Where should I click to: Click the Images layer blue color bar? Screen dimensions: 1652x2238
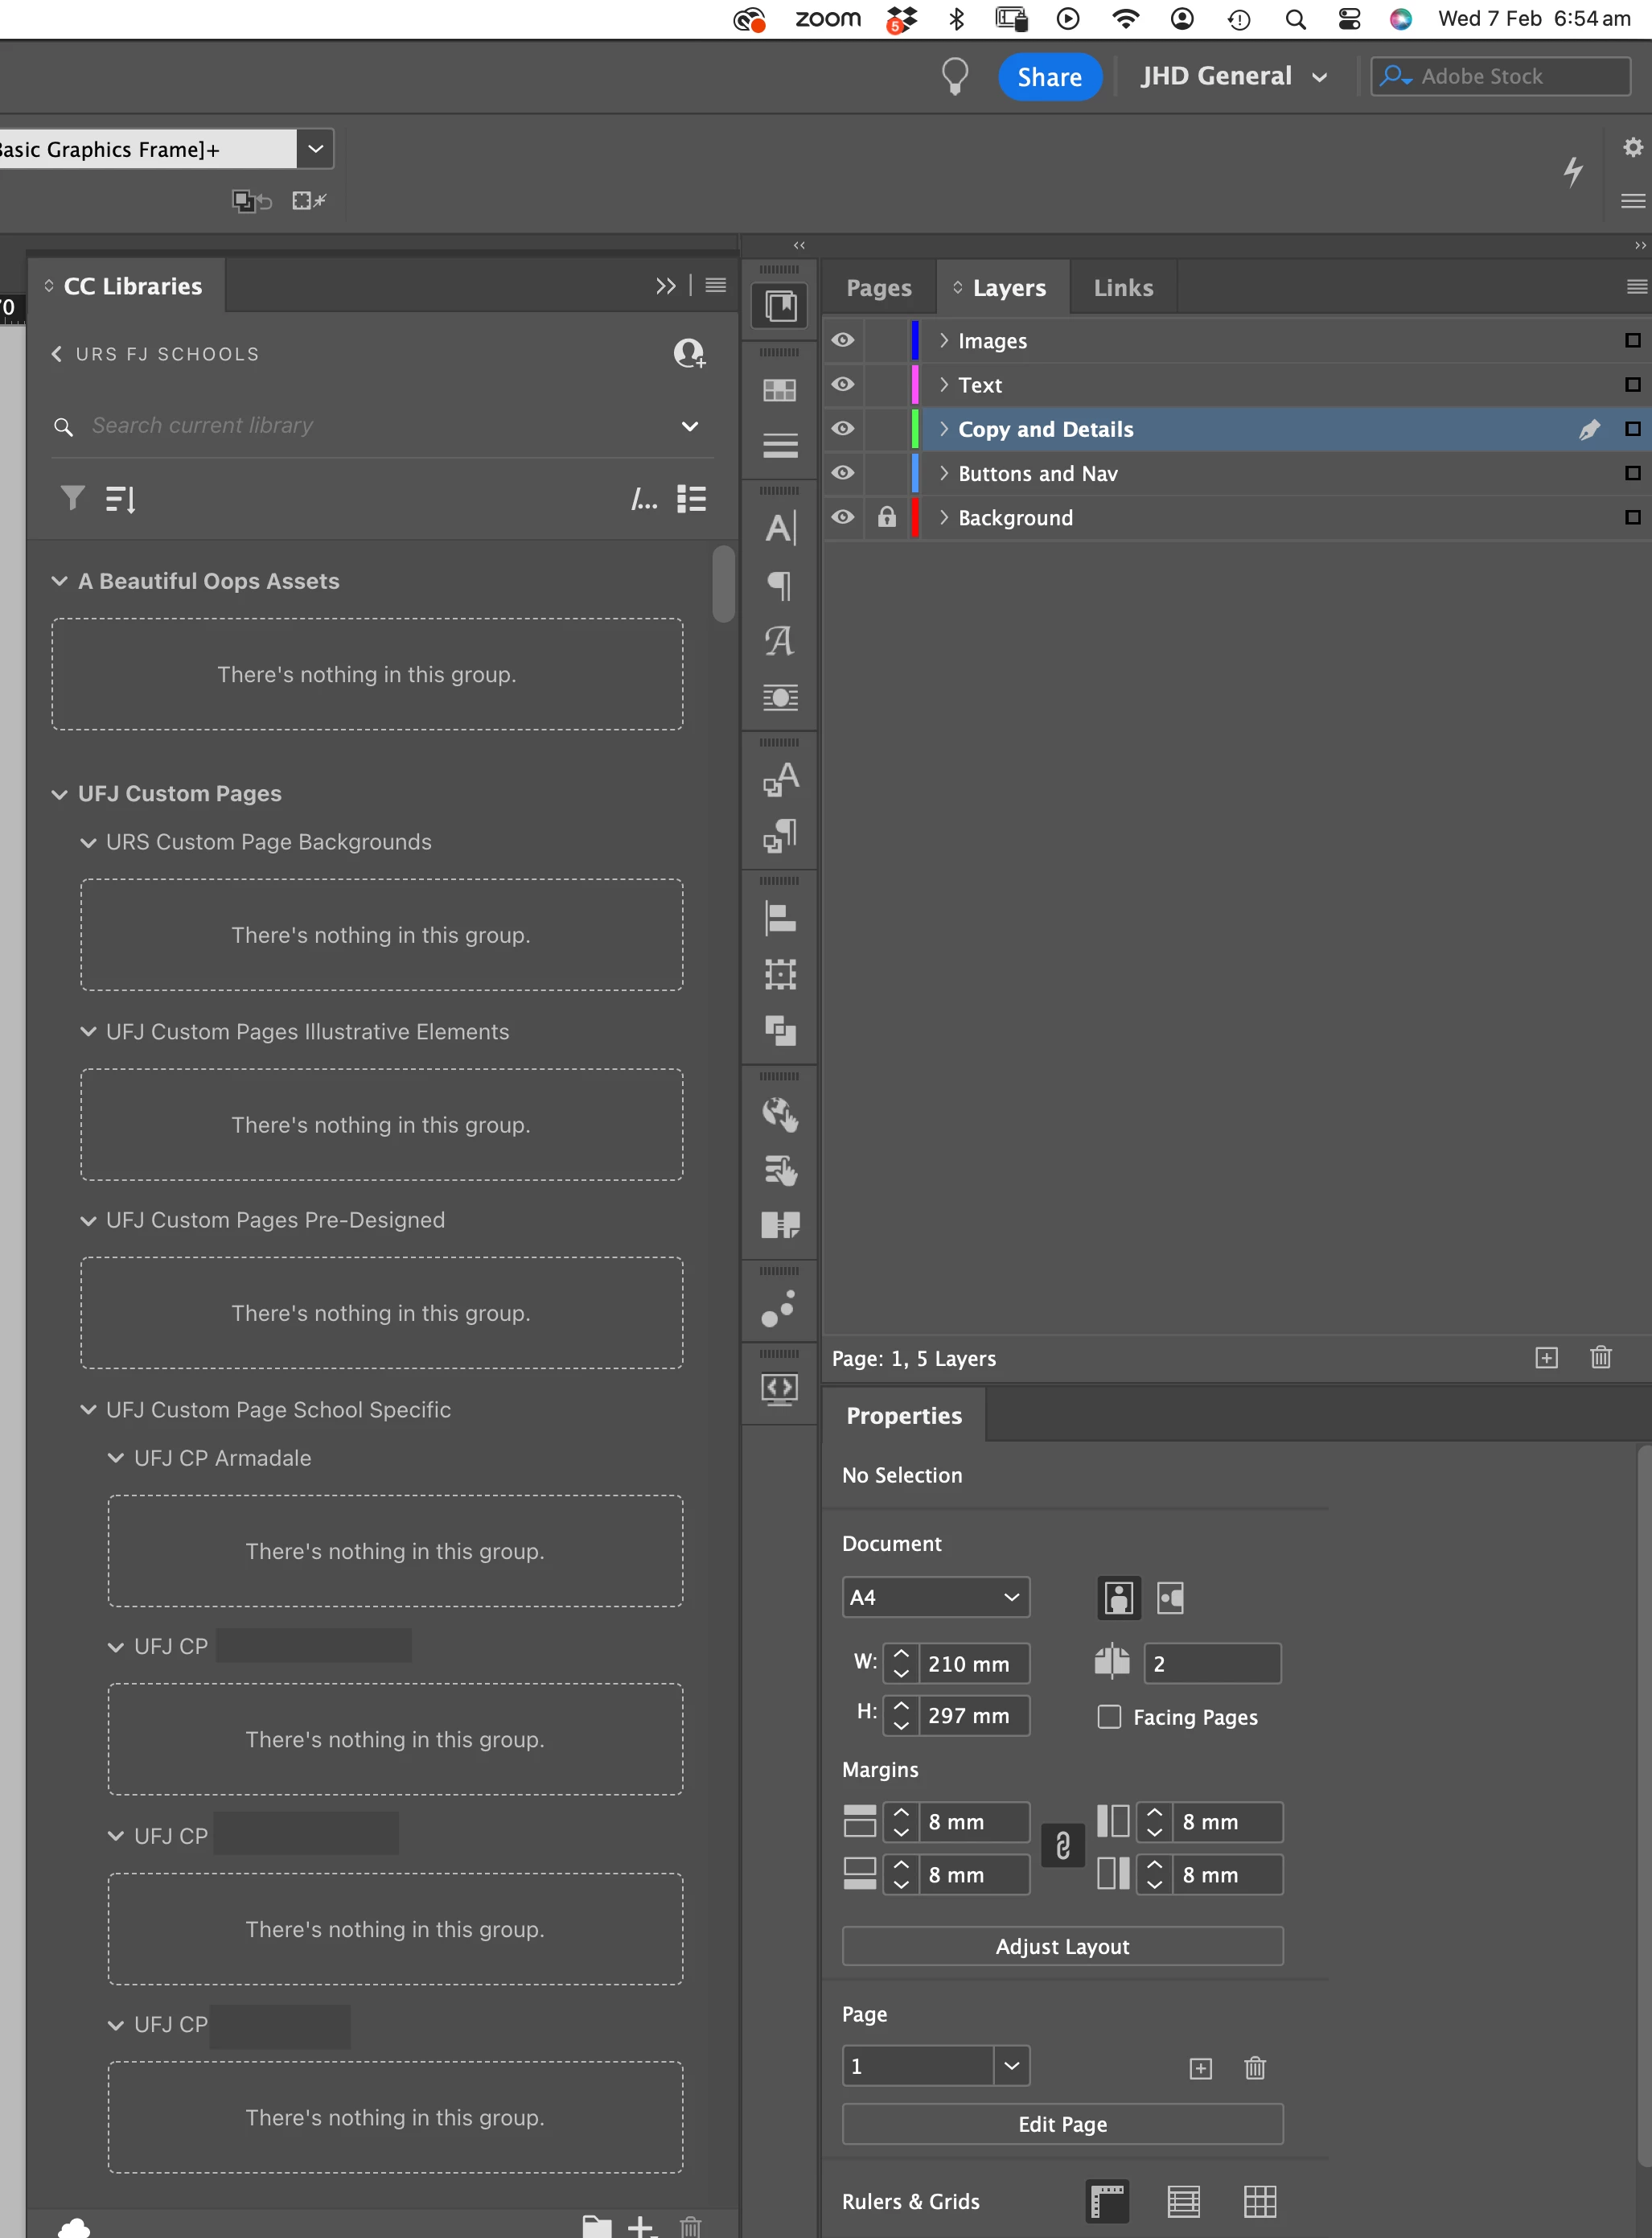[915, 340]
